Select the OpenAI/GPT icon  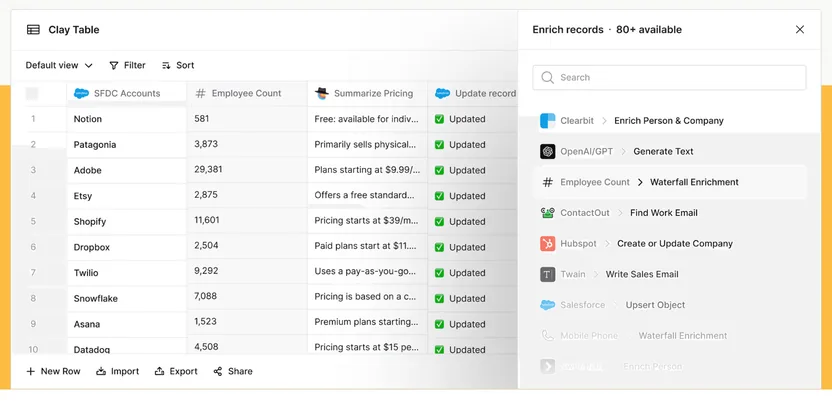tap(547, 152)
